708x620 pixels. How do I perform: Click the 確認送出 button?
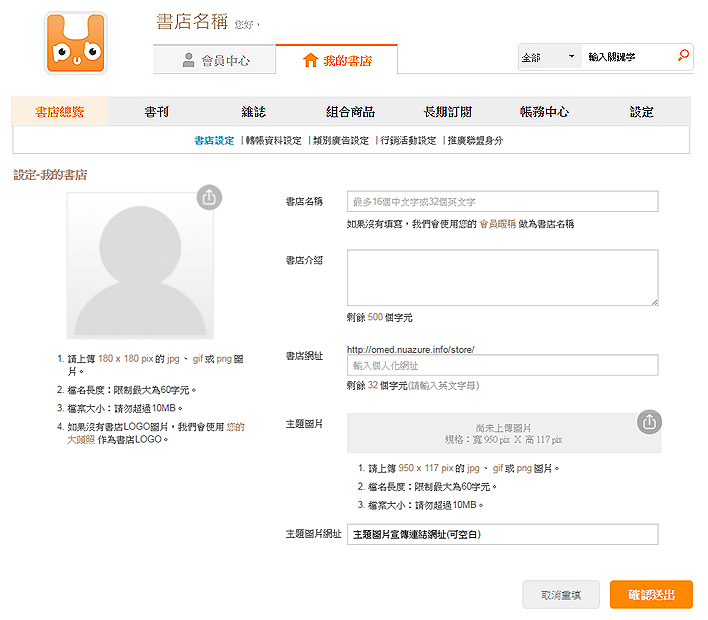coord(651,595)
